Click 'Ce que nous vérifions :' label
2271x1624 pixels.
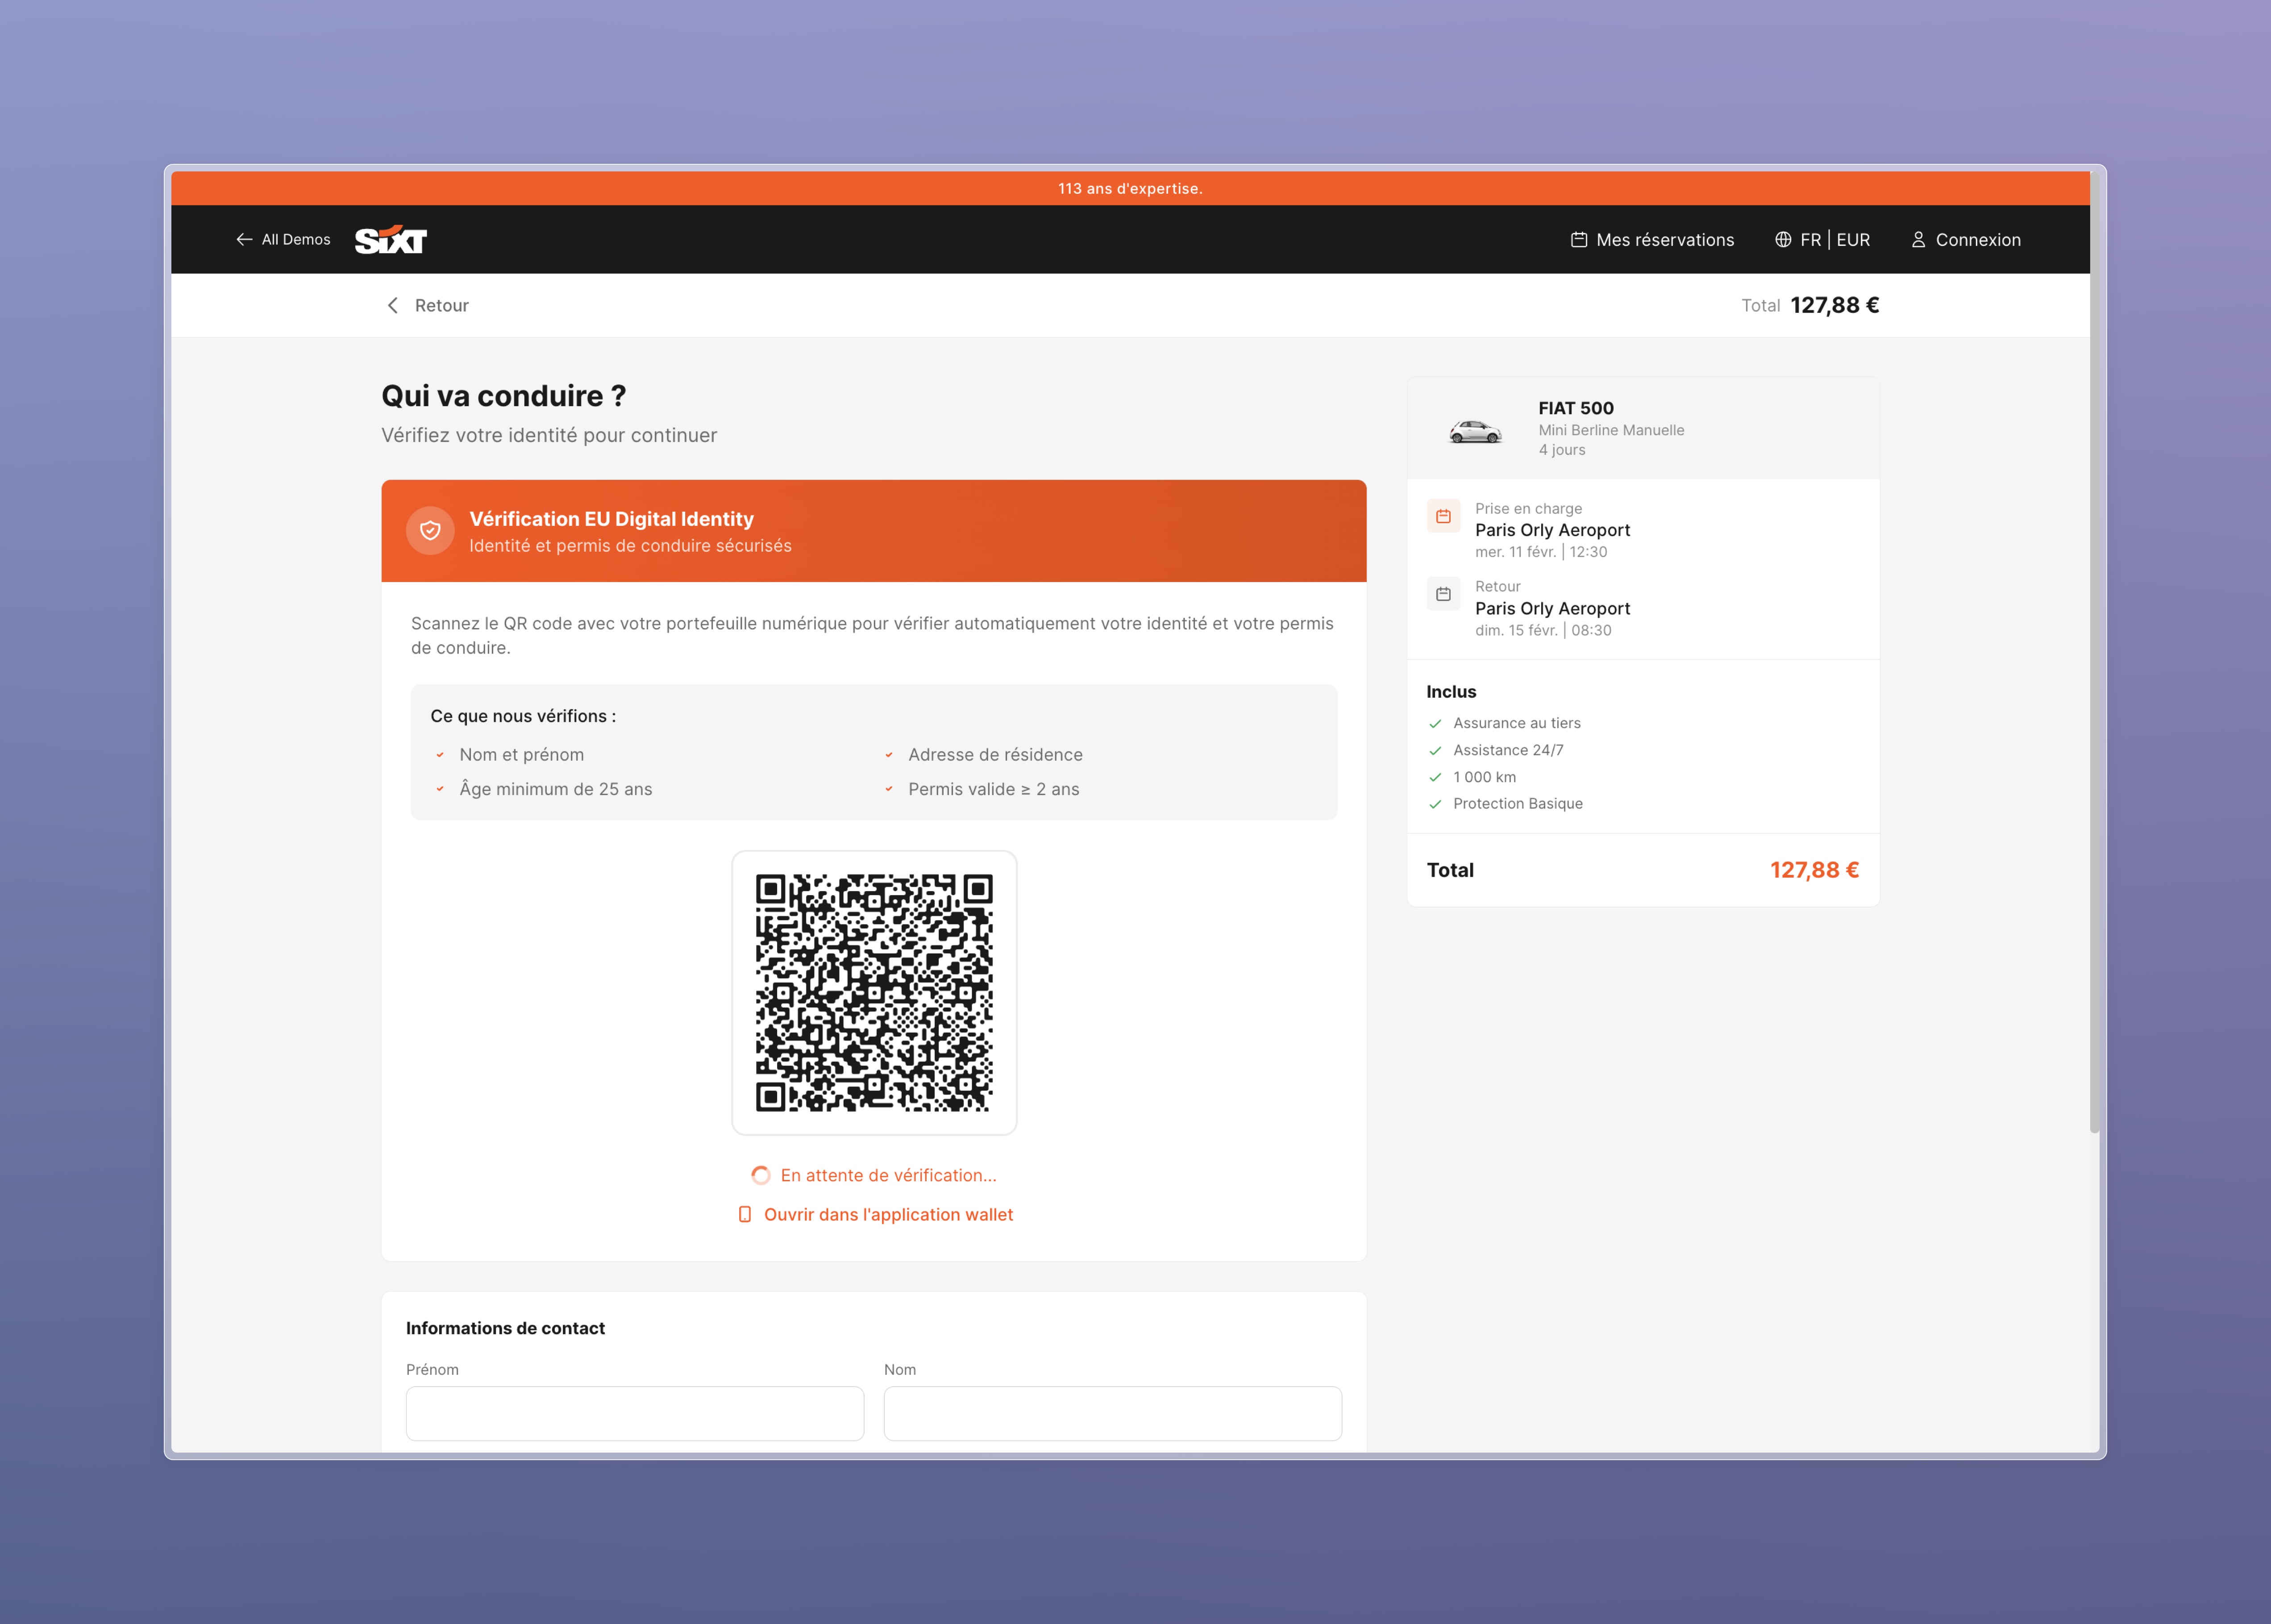tap(523, 716)
